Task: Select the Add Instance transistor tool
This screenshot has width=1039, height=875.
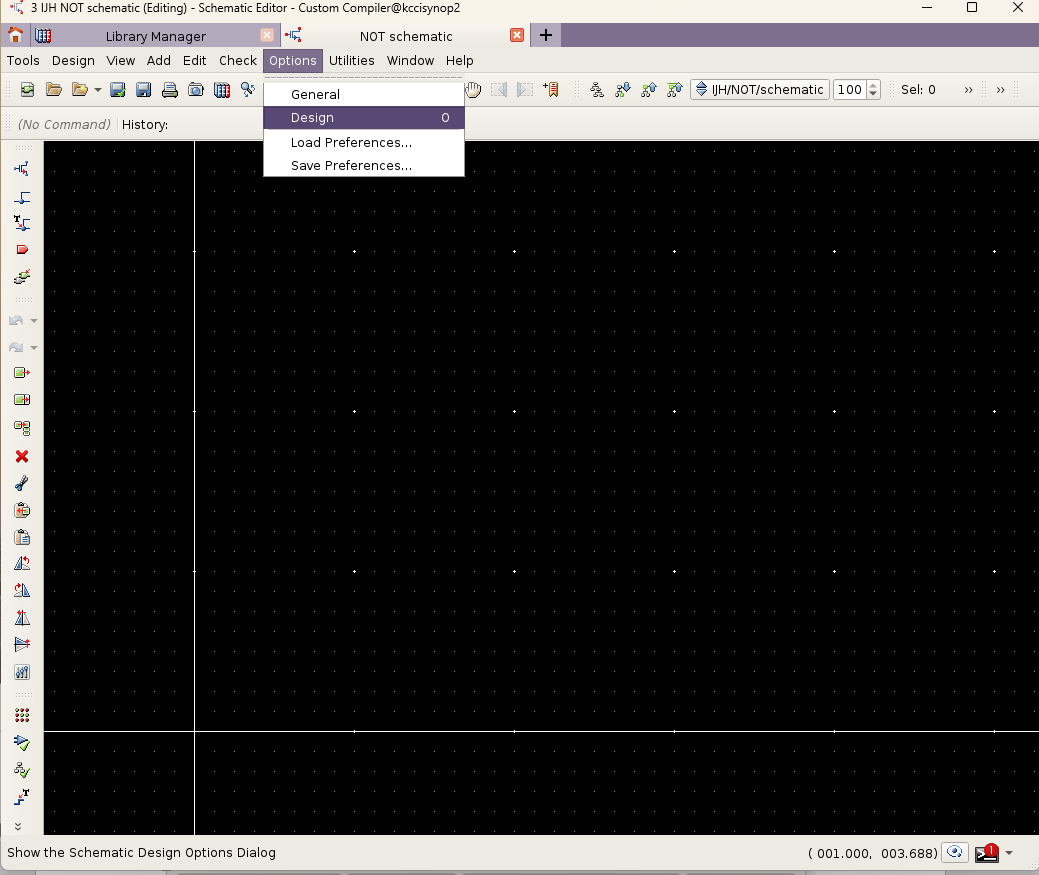Action: (22, 169)
